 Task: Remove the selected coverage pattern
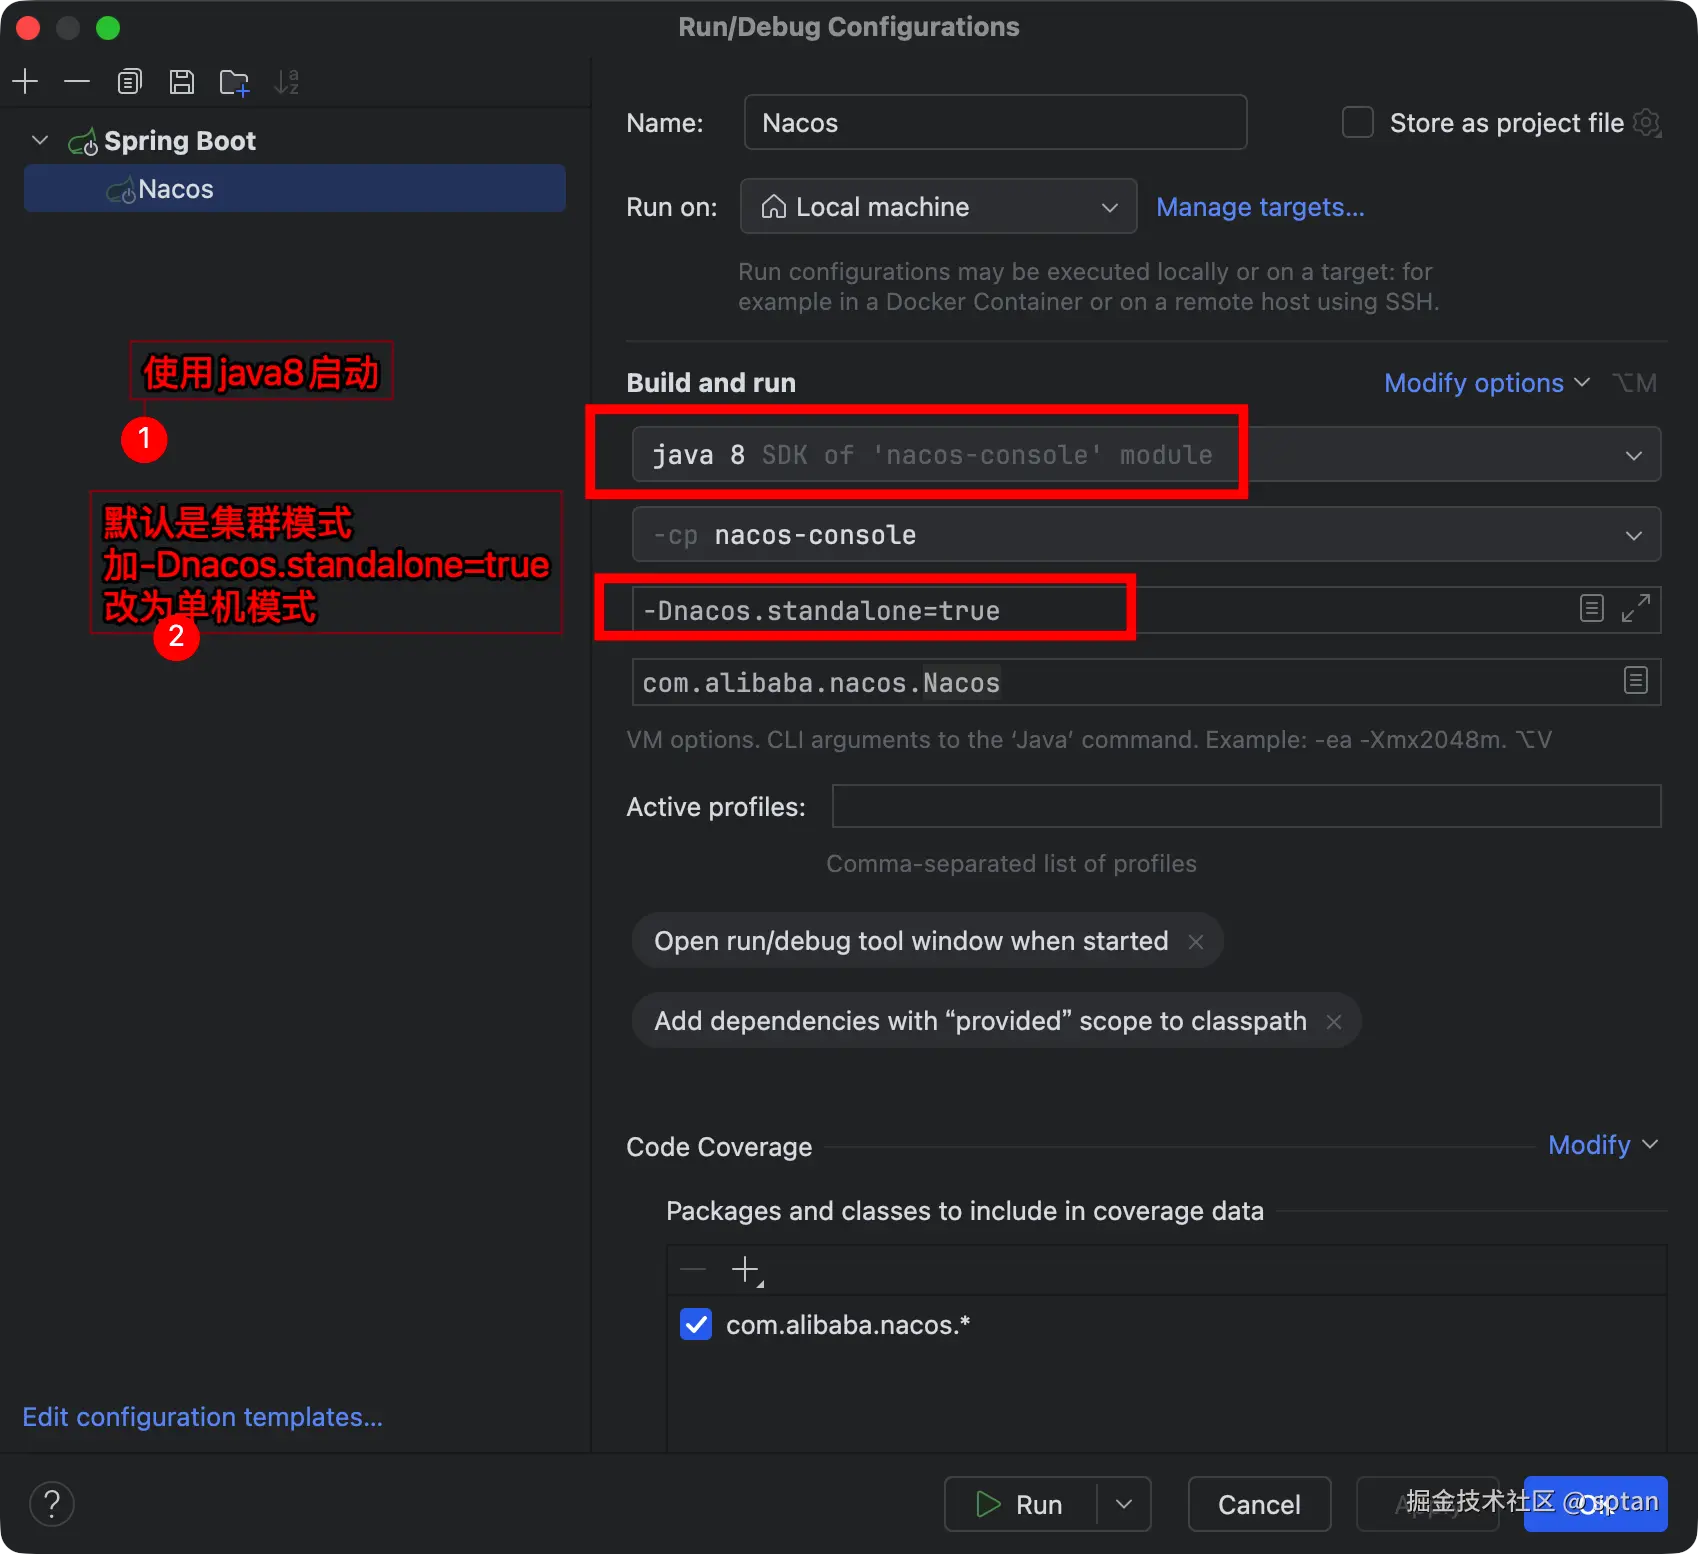click(693, 1270)
